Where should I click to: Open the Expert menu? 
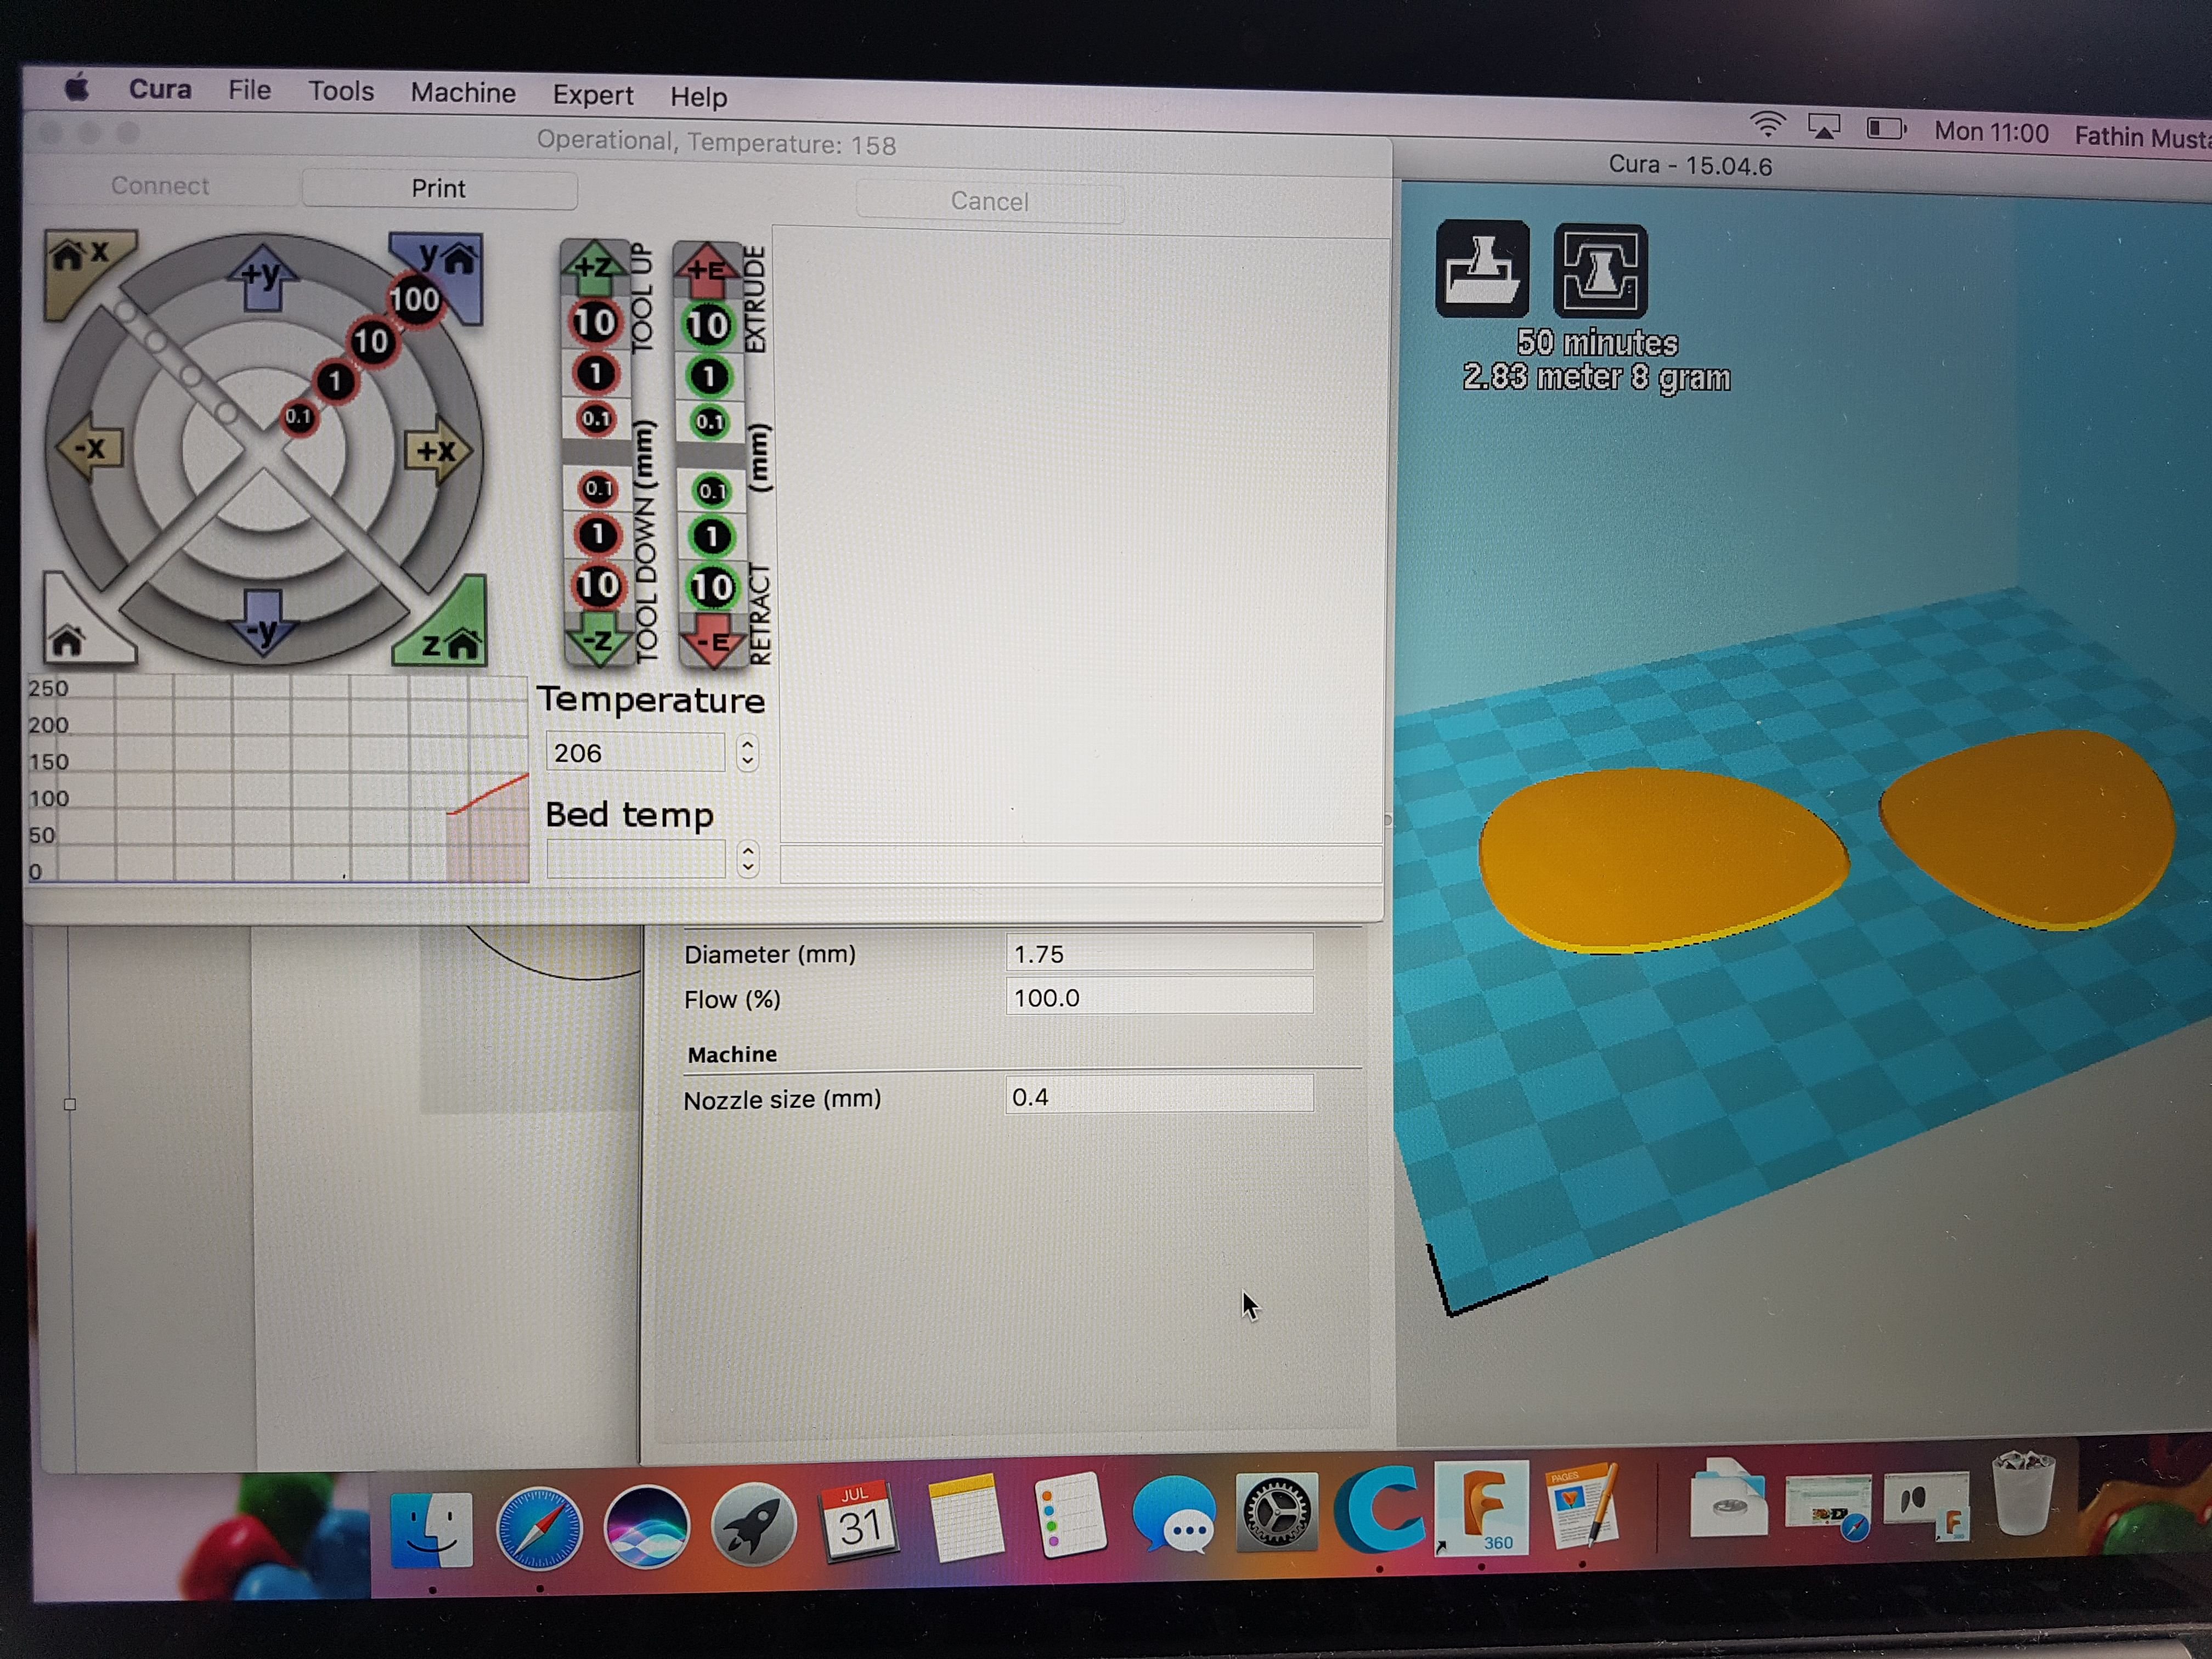pyautogui.click(x=593, y=95)
